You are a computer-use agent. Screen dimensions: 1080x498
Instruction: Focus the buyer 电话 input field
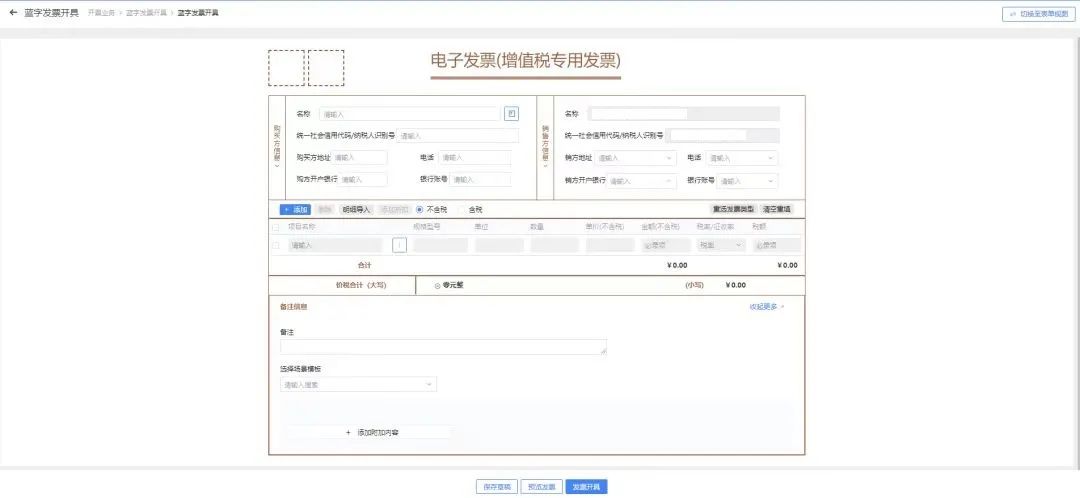[x=475, y=158]
